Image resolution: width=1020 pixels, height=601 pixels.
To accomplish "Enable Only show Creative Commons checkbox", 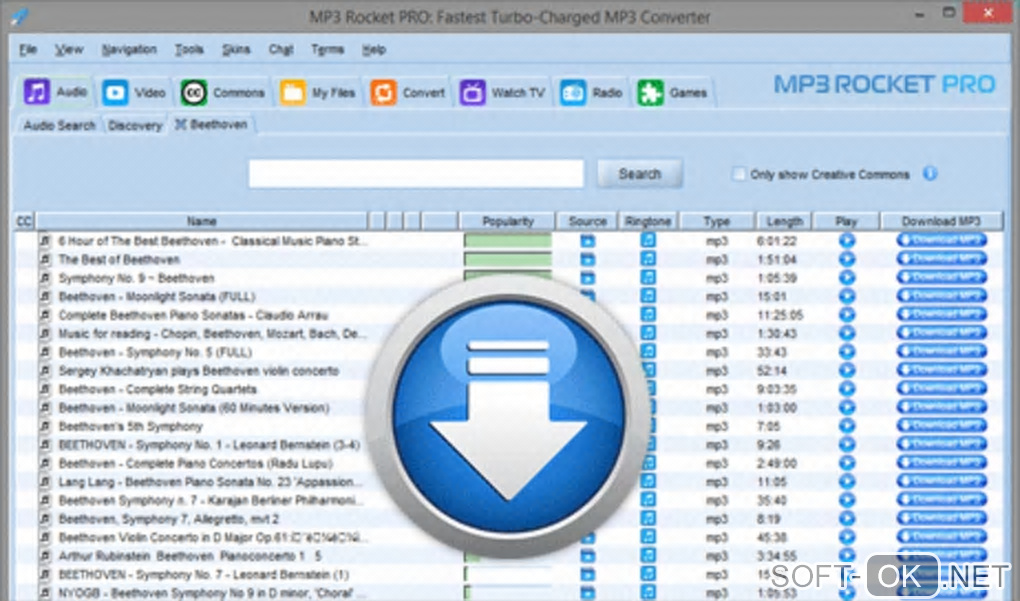I will coord(738,174).
